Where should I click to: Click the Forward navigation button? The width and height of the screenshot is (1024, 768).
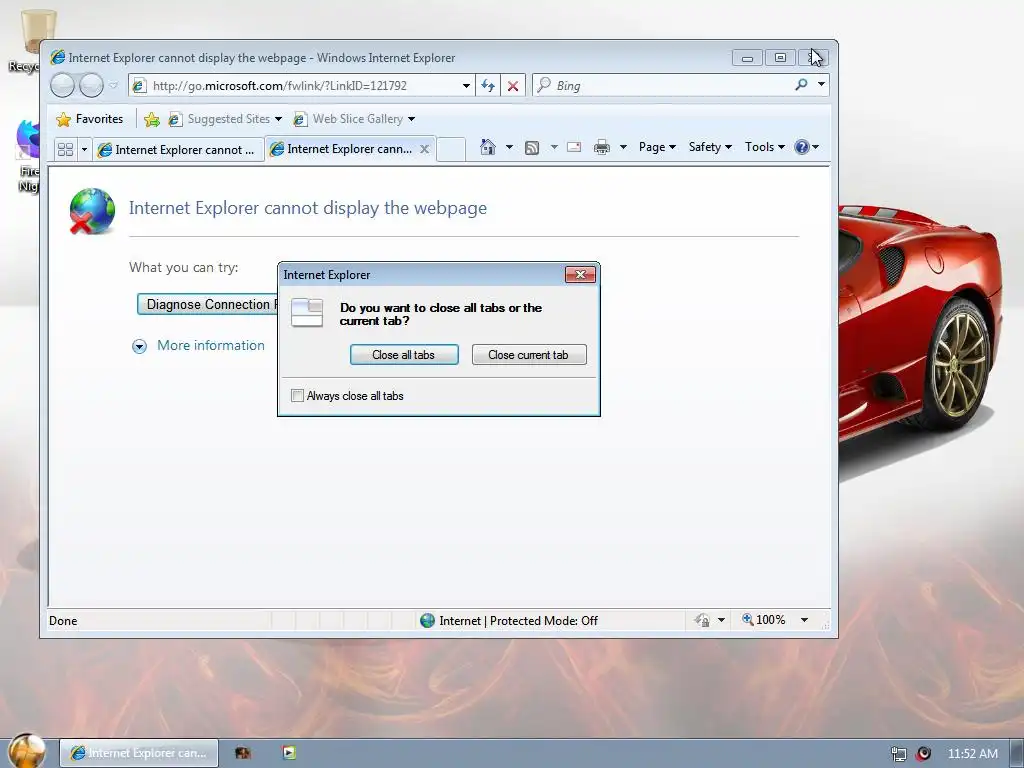click(x=91, y=86)
